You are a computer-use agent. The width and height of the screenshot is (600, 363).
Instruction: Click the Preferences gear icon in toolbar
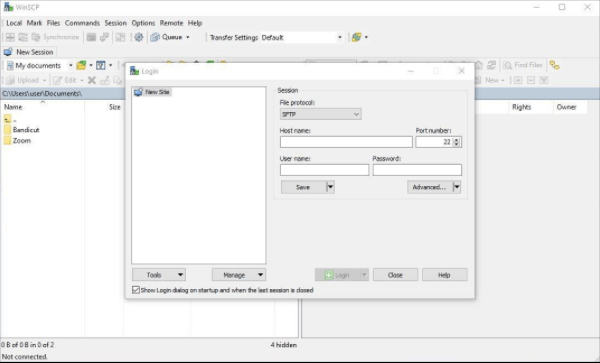coord(139,37)
